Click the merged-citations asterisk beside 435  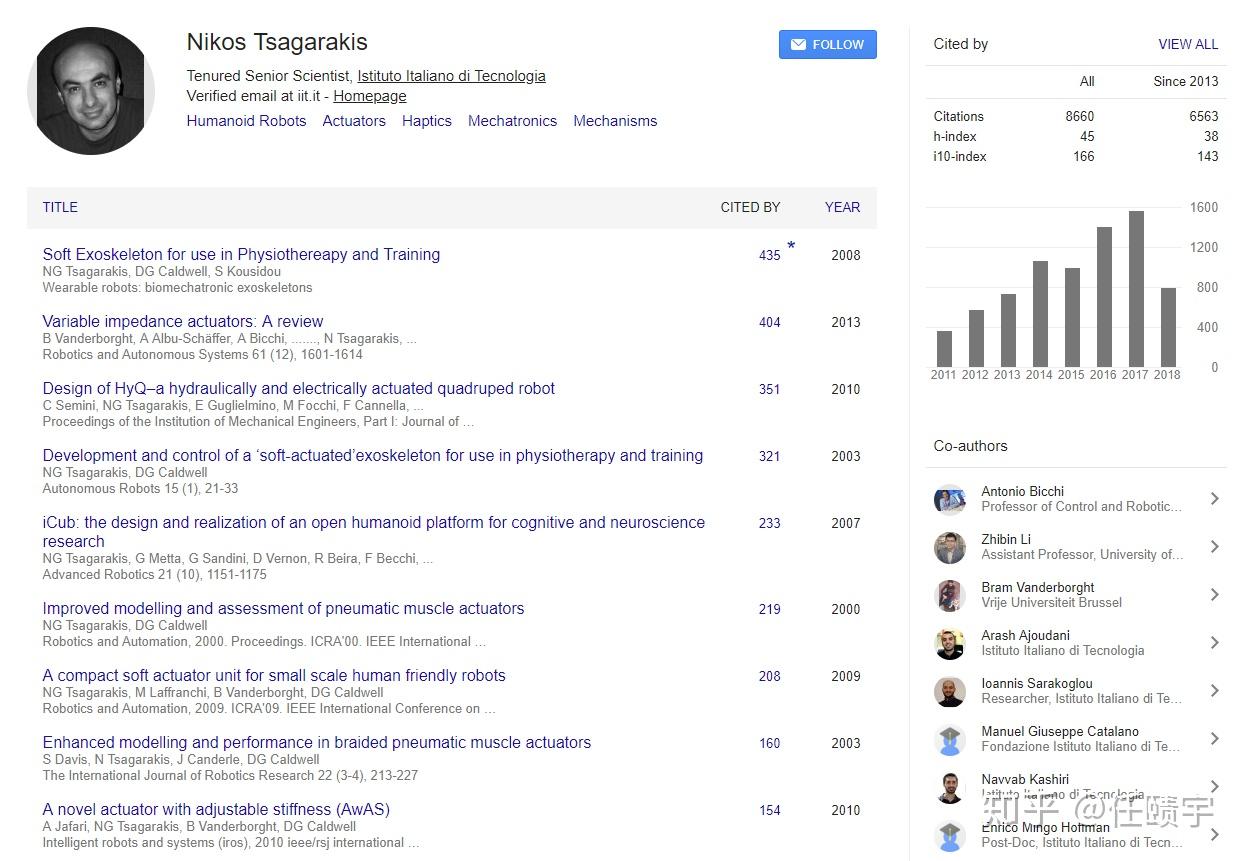click(791, 246)
